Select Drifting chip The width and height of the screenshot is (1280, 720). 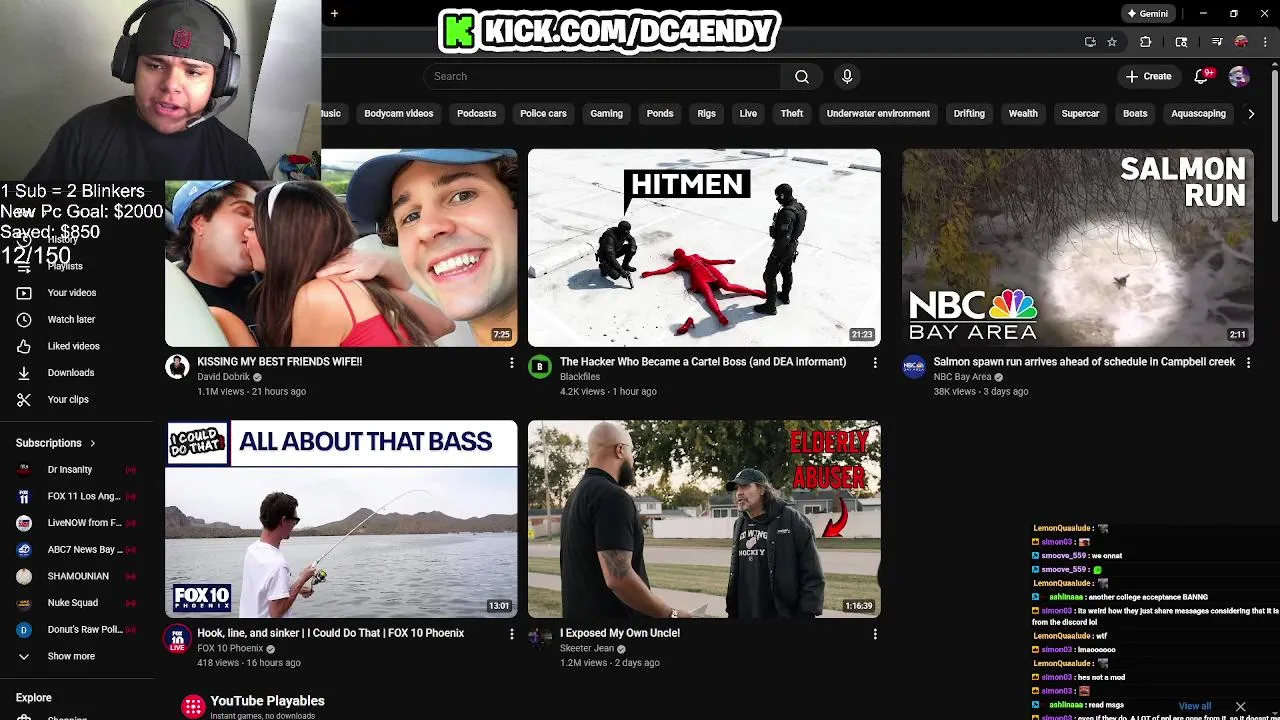969,113
